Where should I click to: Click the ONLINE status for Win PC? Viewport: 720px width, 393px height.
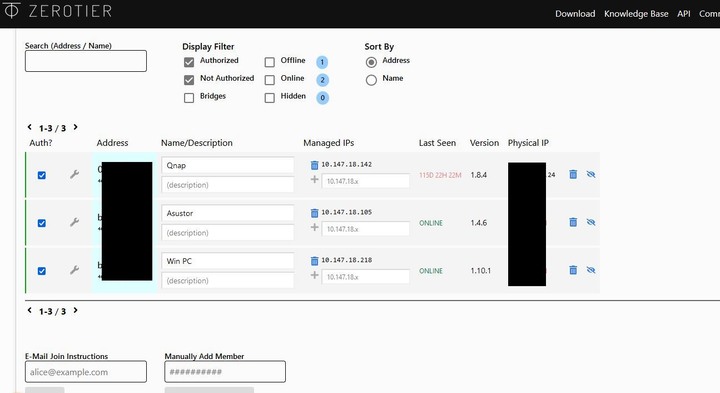click(431, 271)
